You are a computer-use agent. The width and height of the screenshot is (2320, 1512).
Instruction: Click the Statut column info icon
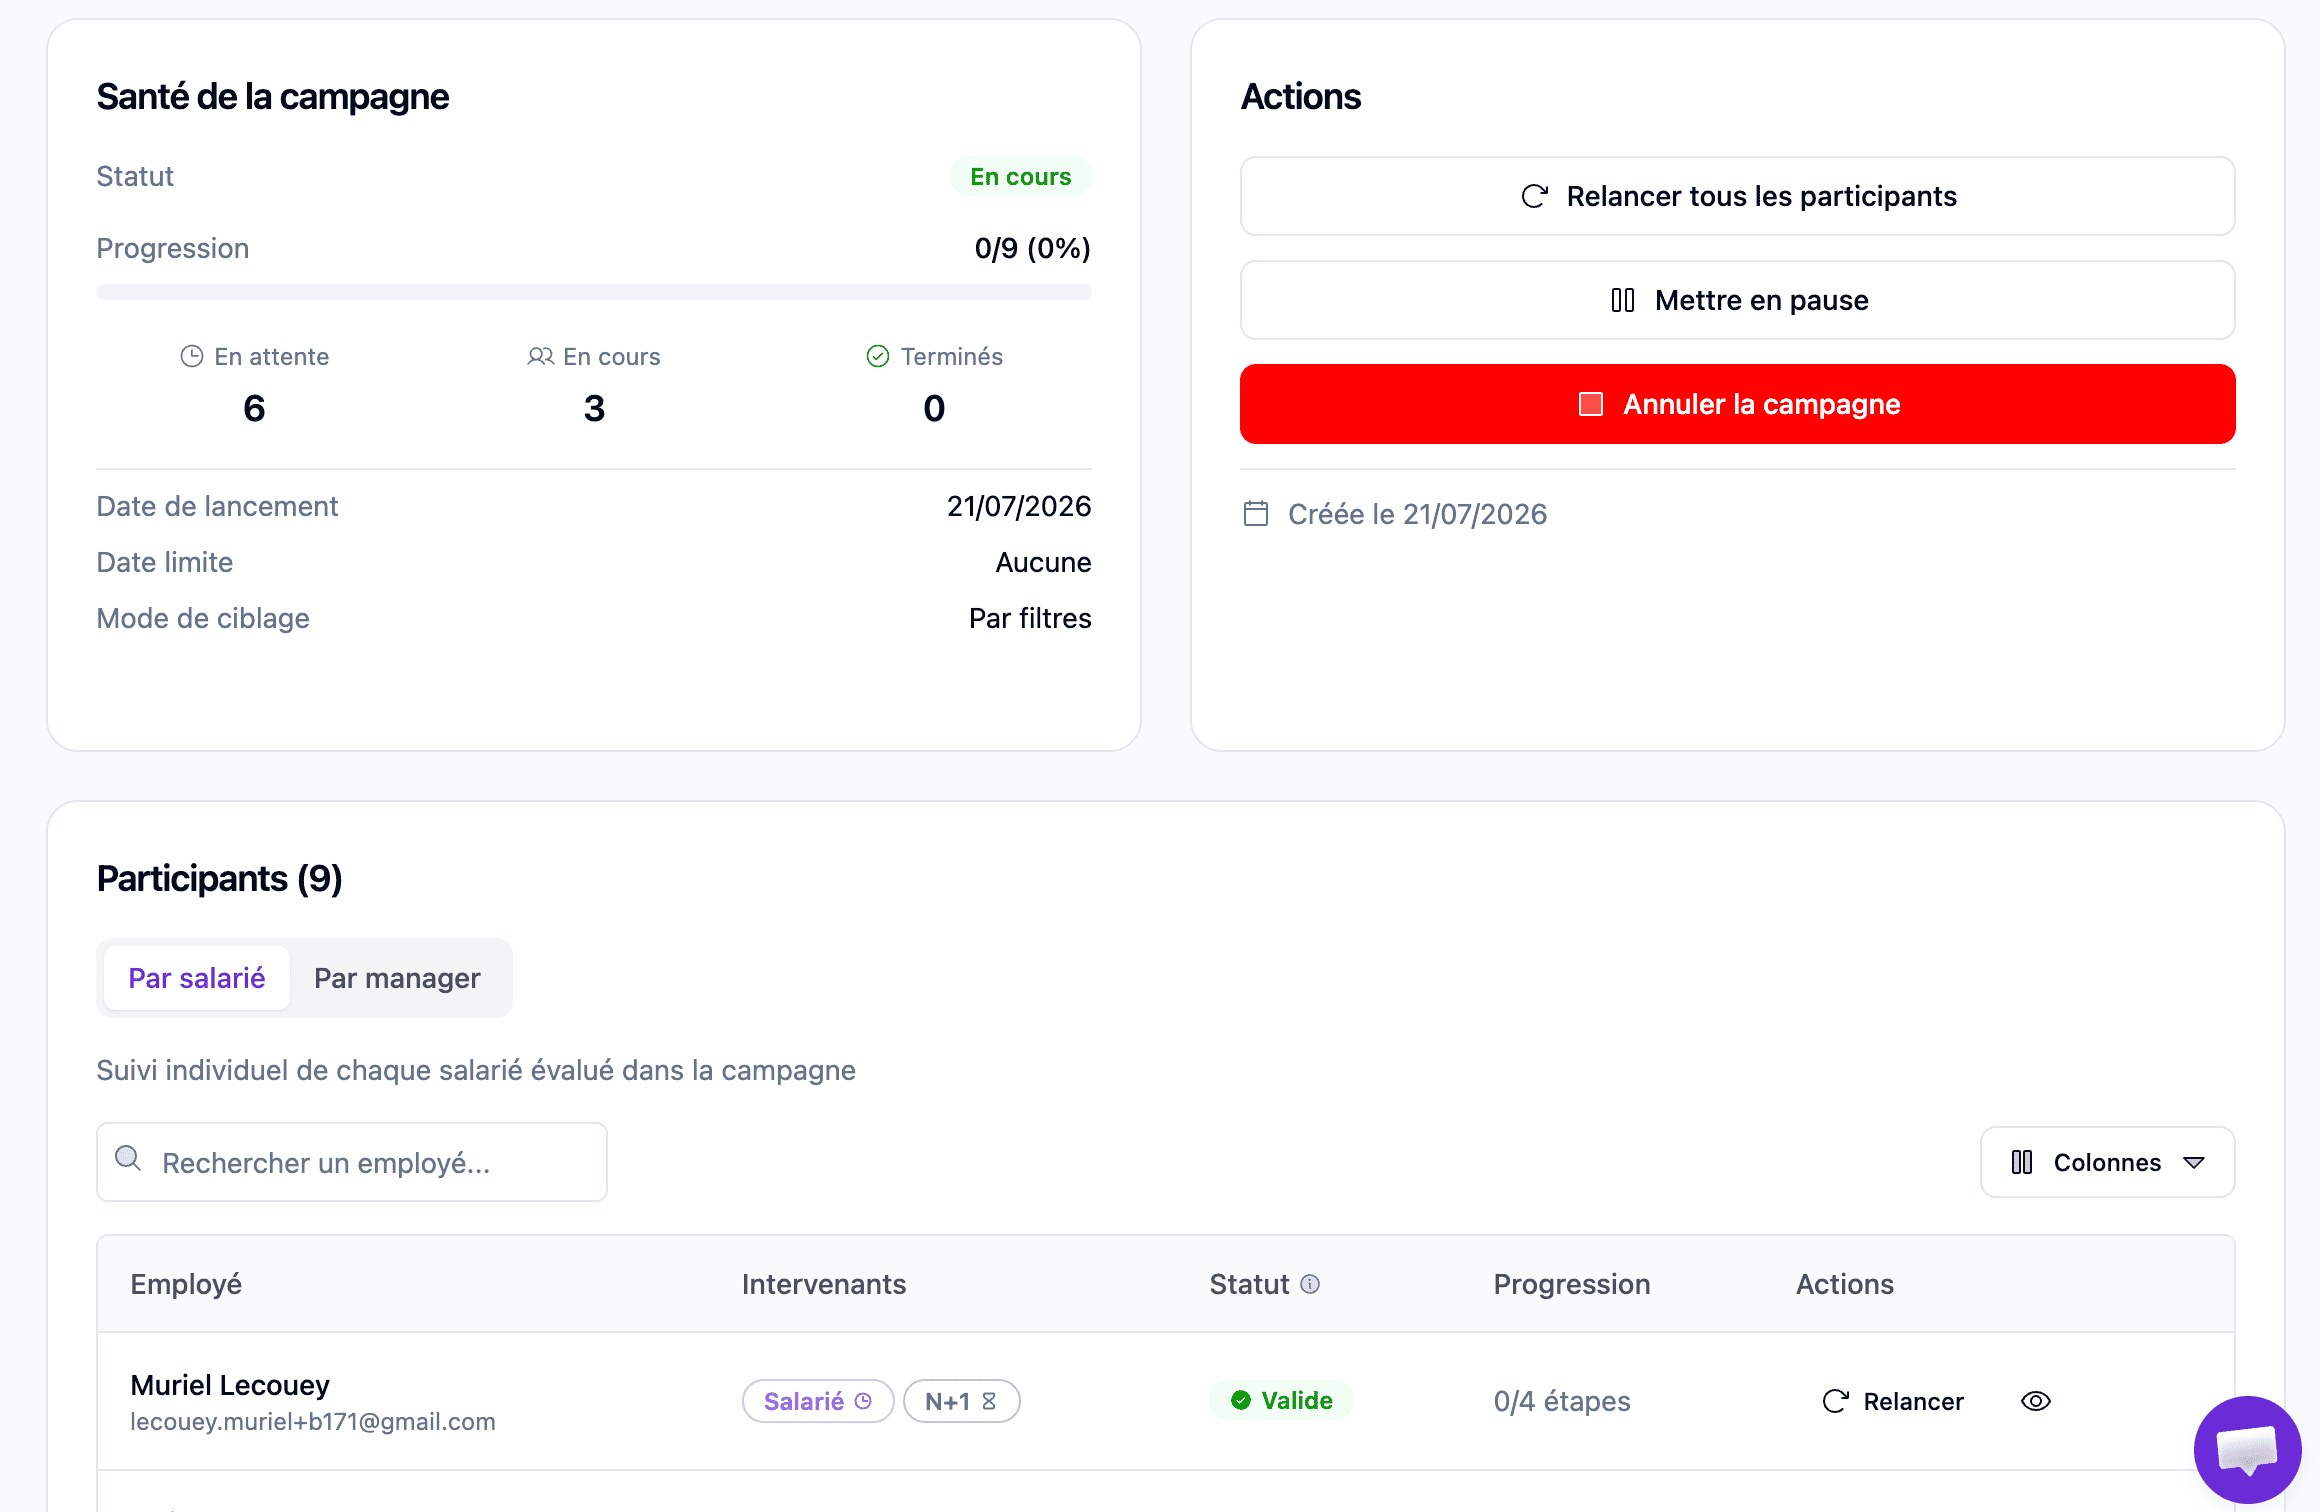[x=1310, y=1284]
